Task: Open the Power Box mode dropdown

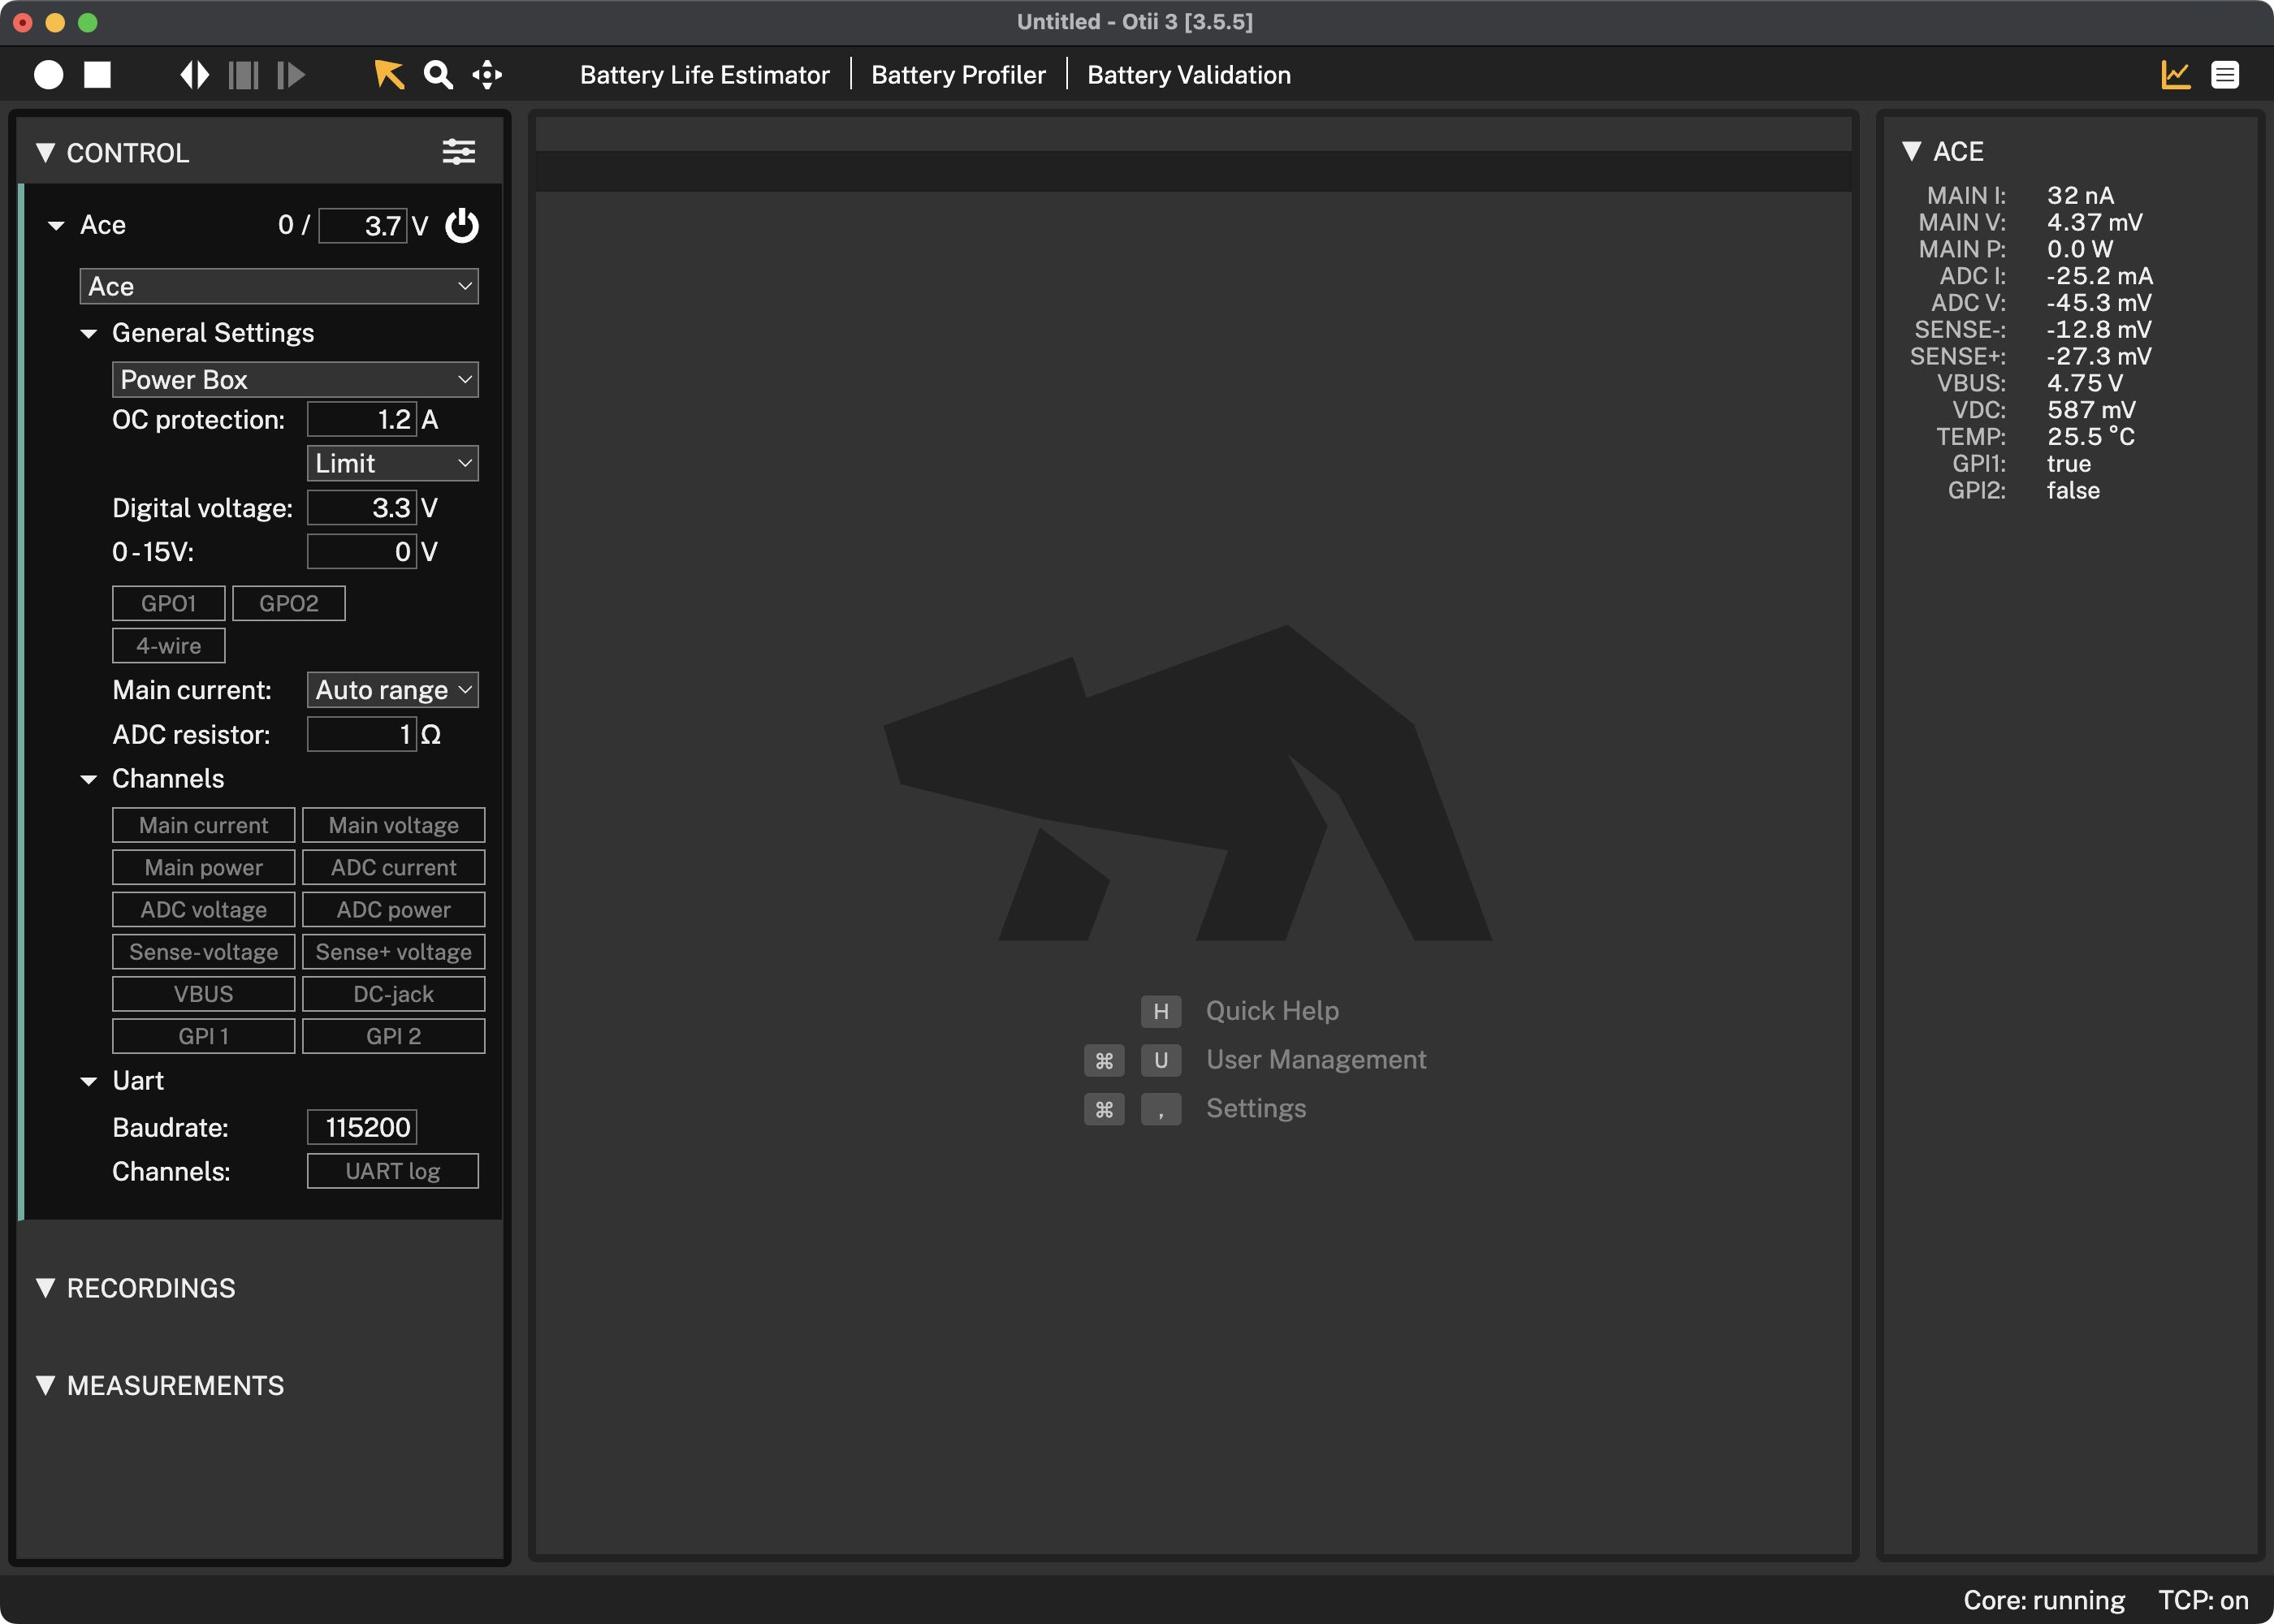Action: click(295, 380)
